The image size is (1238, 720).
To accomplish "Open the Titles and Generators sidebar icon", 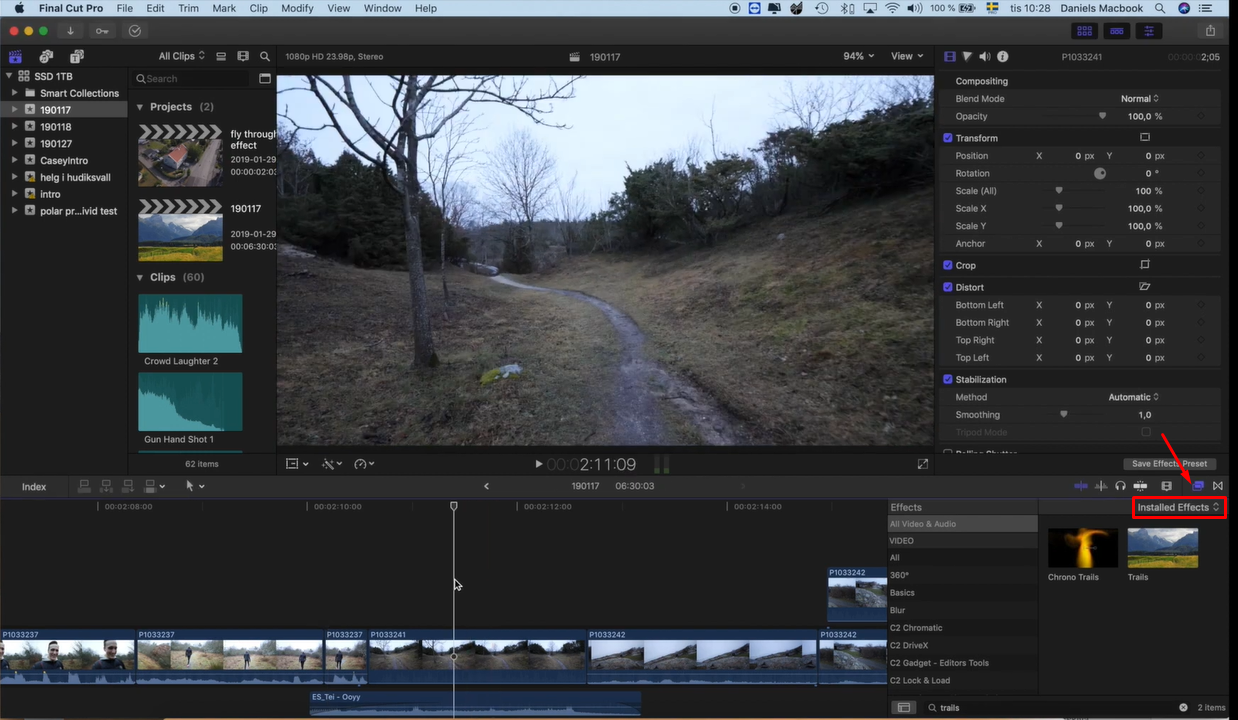I will tap(78, 57).
